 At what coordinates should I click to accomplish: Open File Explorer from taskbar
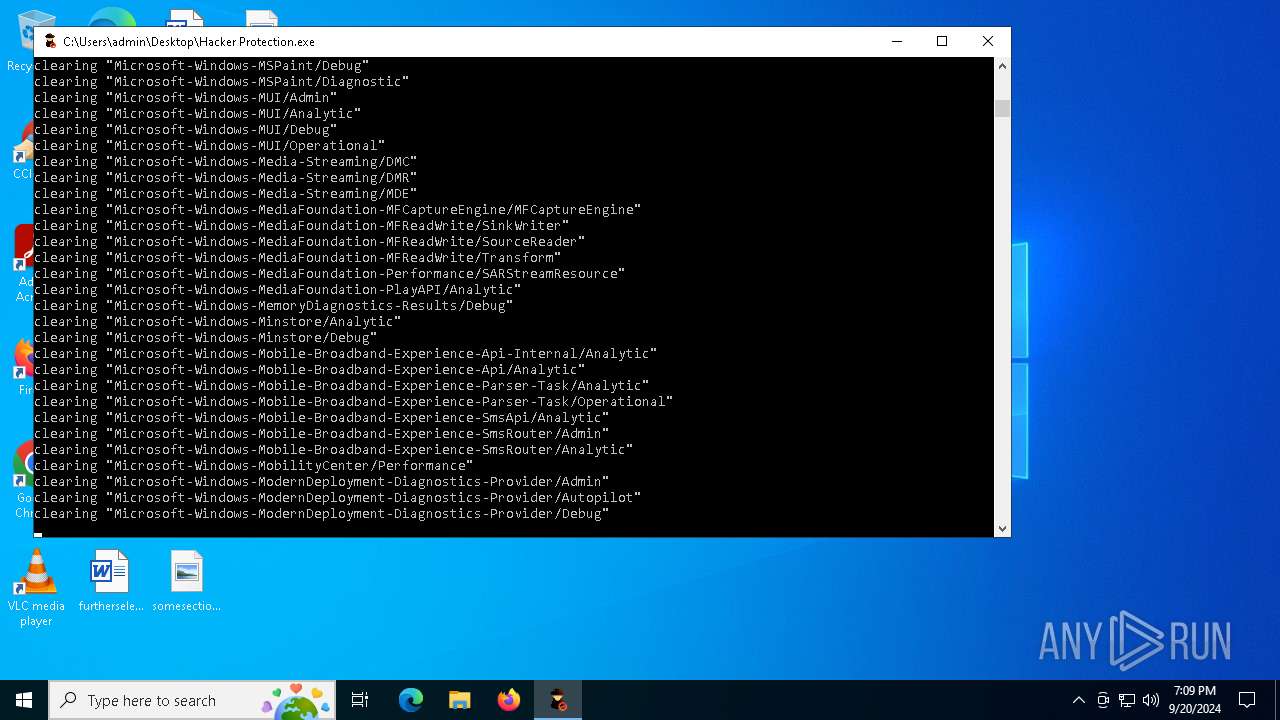459,700
